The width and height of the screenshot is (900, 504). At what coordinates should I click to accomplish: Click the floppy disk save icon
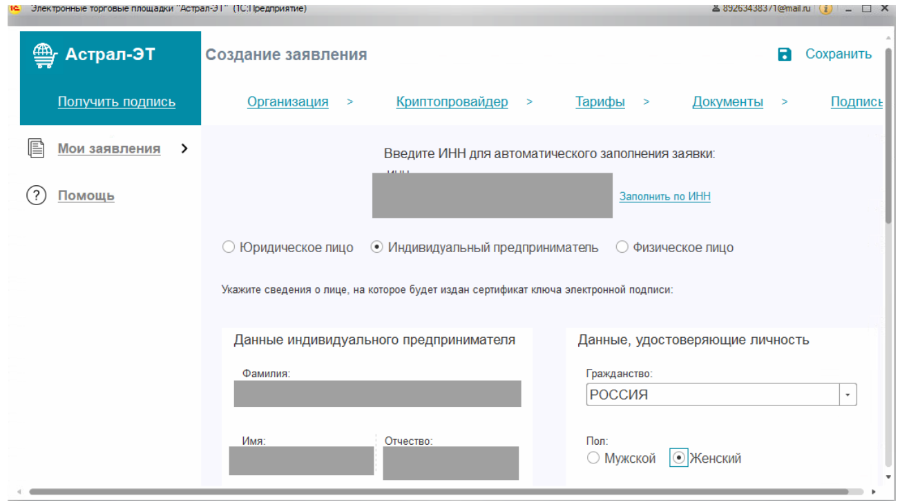784,55
